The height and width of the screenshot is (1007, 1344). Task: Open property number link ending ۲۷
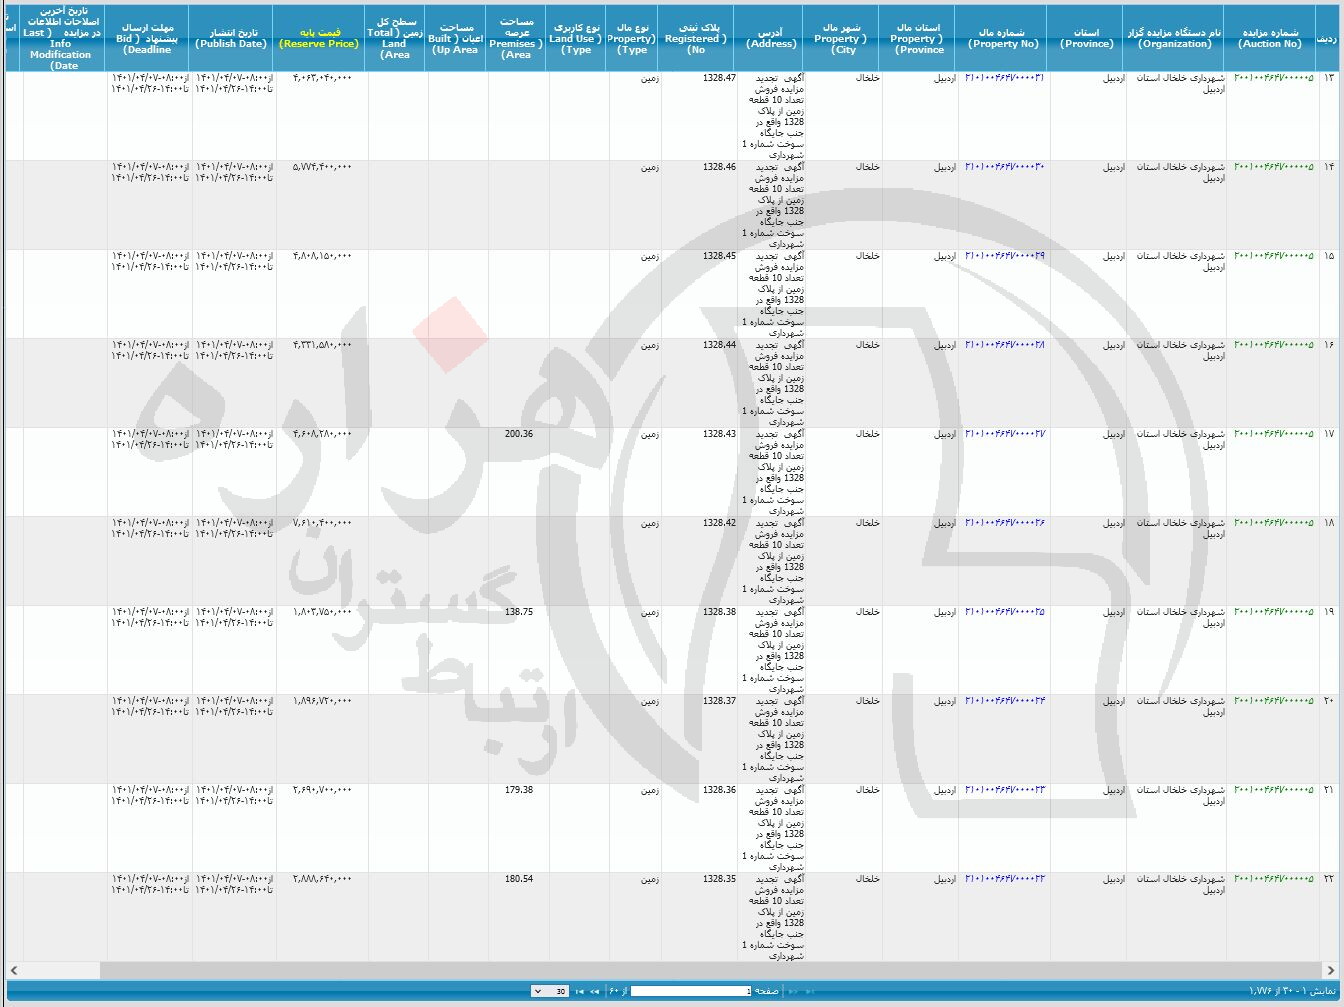1004,434
